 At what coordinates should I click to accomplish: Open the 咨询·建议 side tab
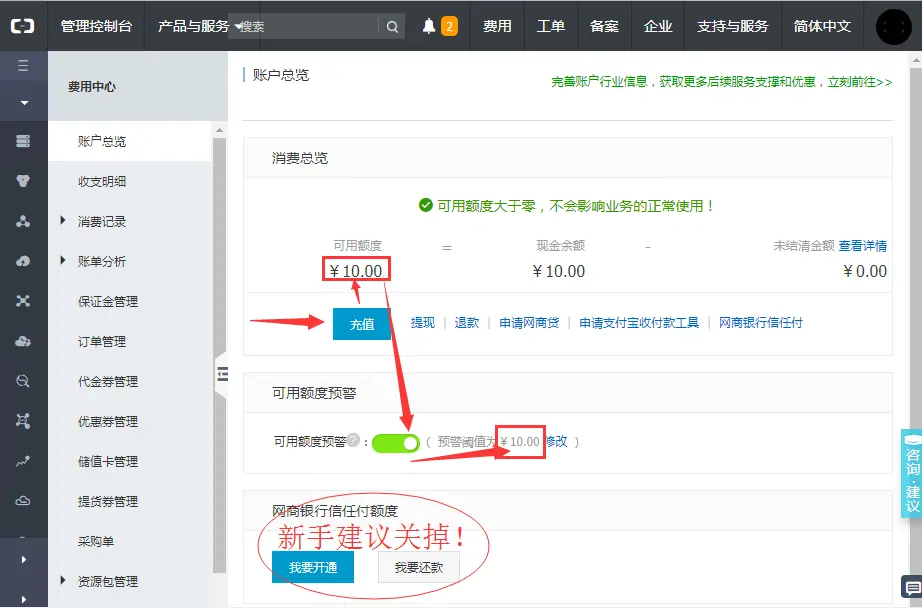(x=911, y=473)
